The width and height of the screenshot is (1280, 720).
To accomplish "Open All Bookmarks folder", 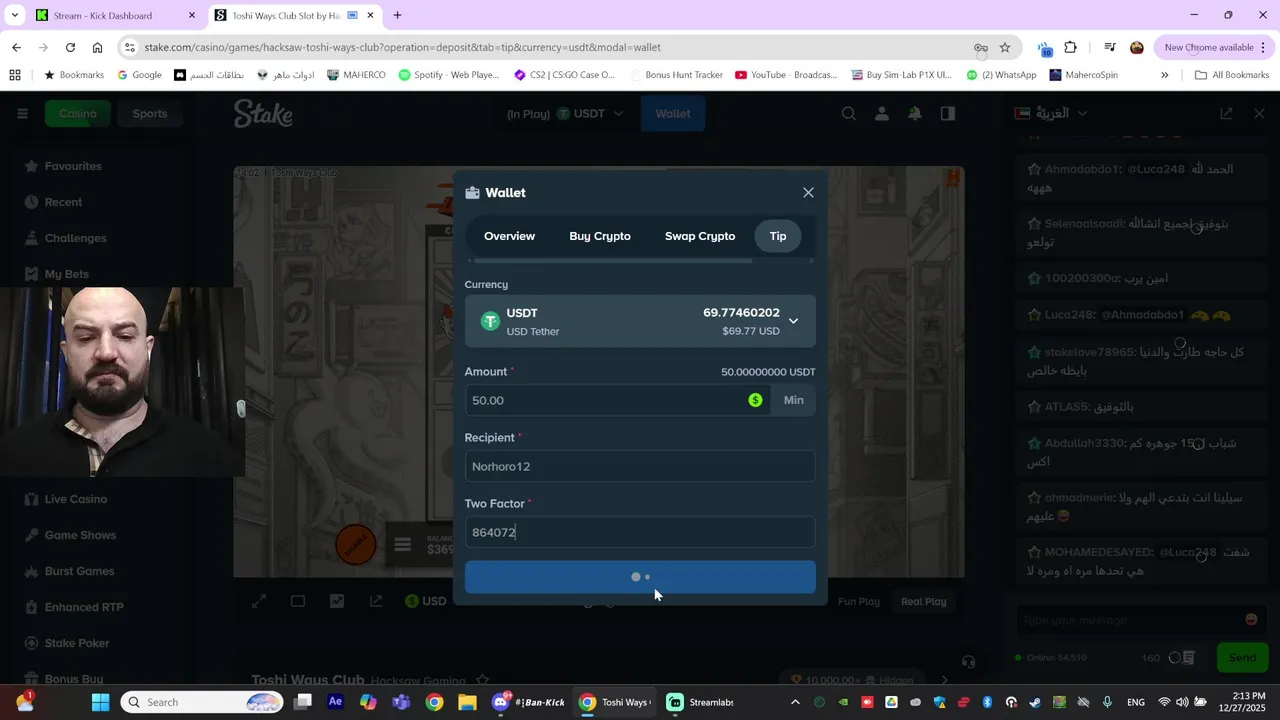I will pos(1232,75).
